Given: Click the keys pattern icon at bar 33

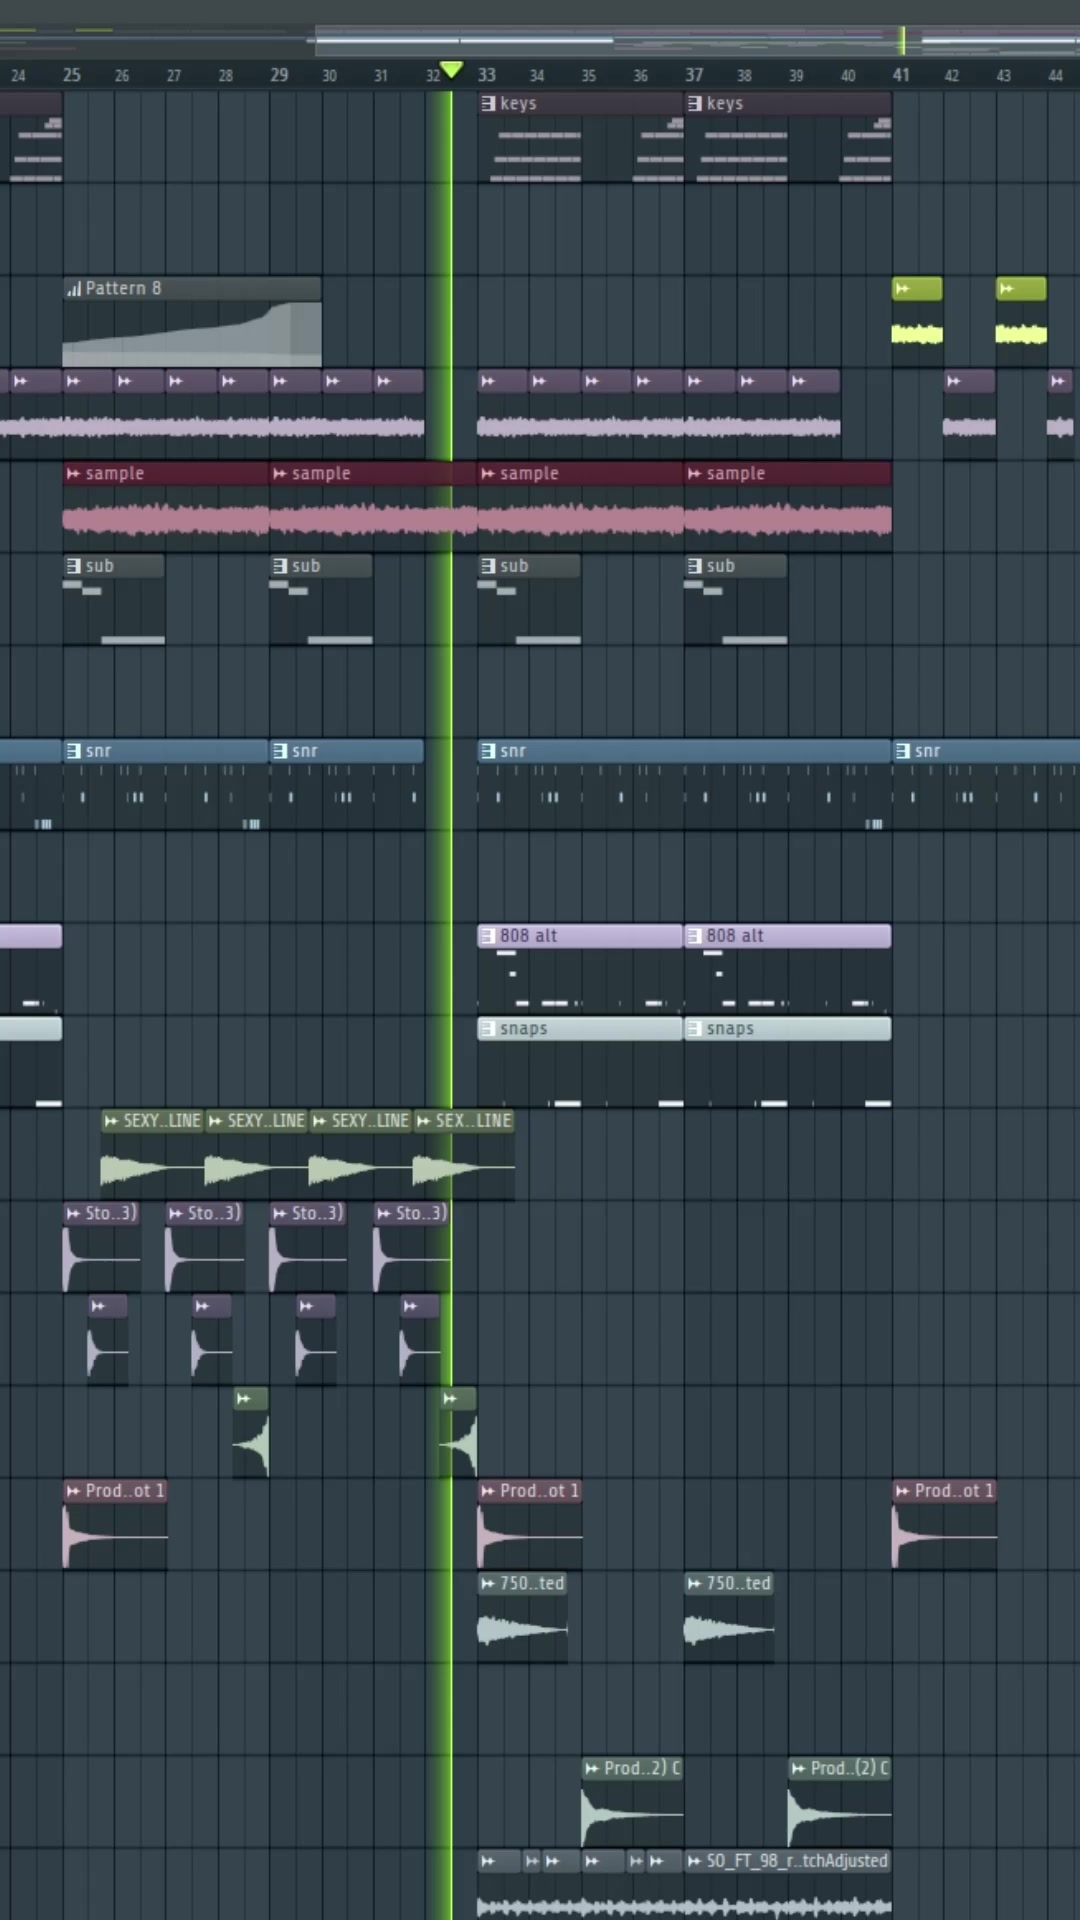Looking at the screenshot, I should point(488,103).
